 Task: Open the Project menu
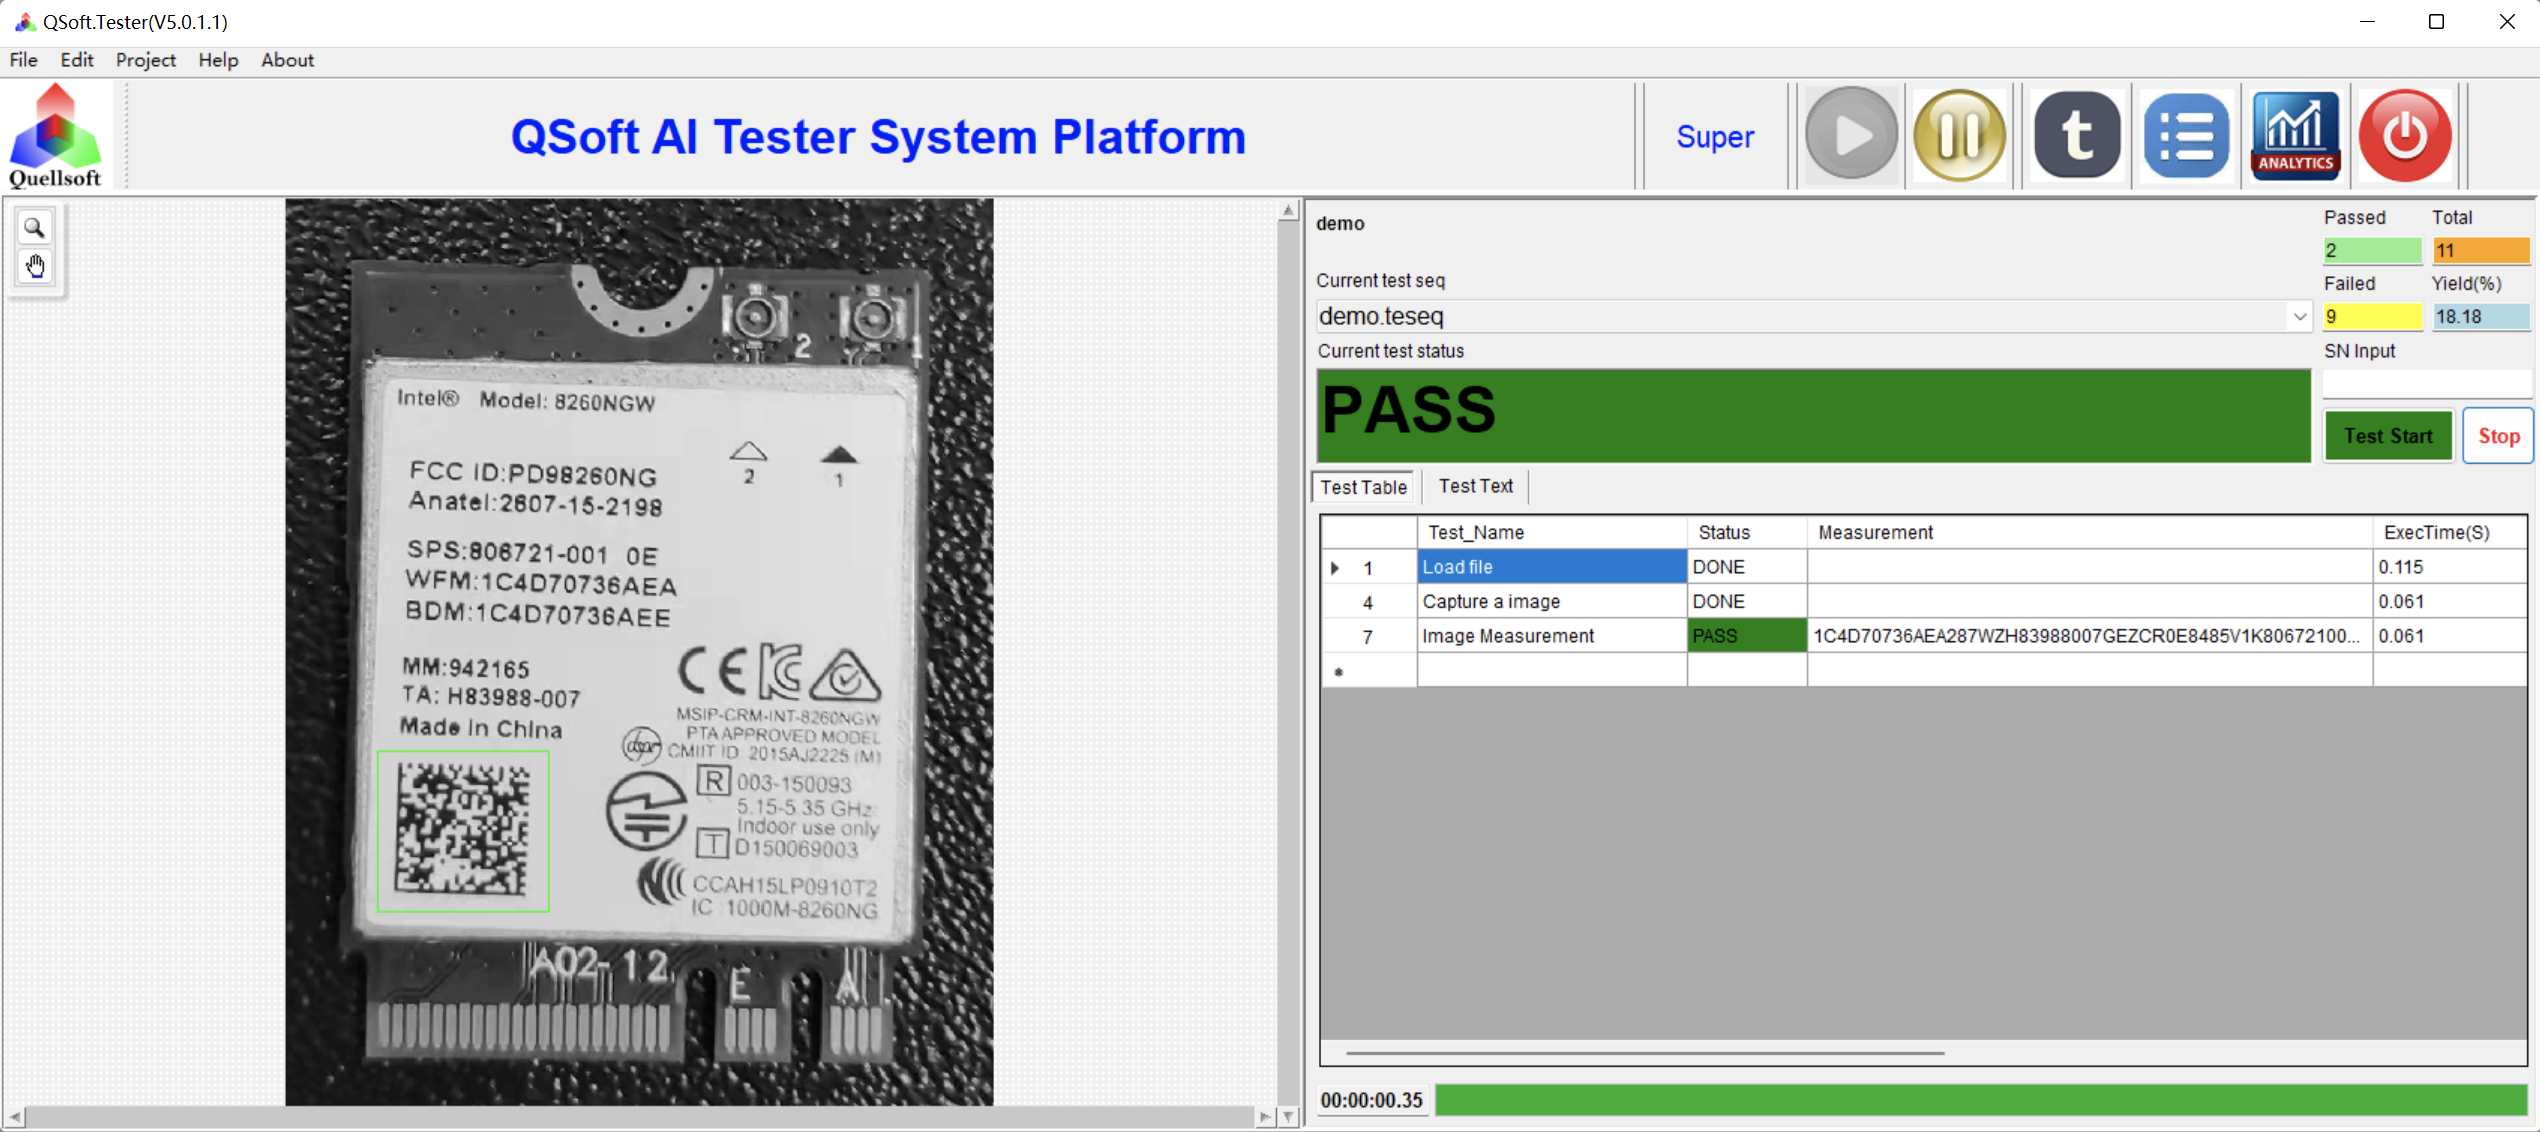(145, 60)
